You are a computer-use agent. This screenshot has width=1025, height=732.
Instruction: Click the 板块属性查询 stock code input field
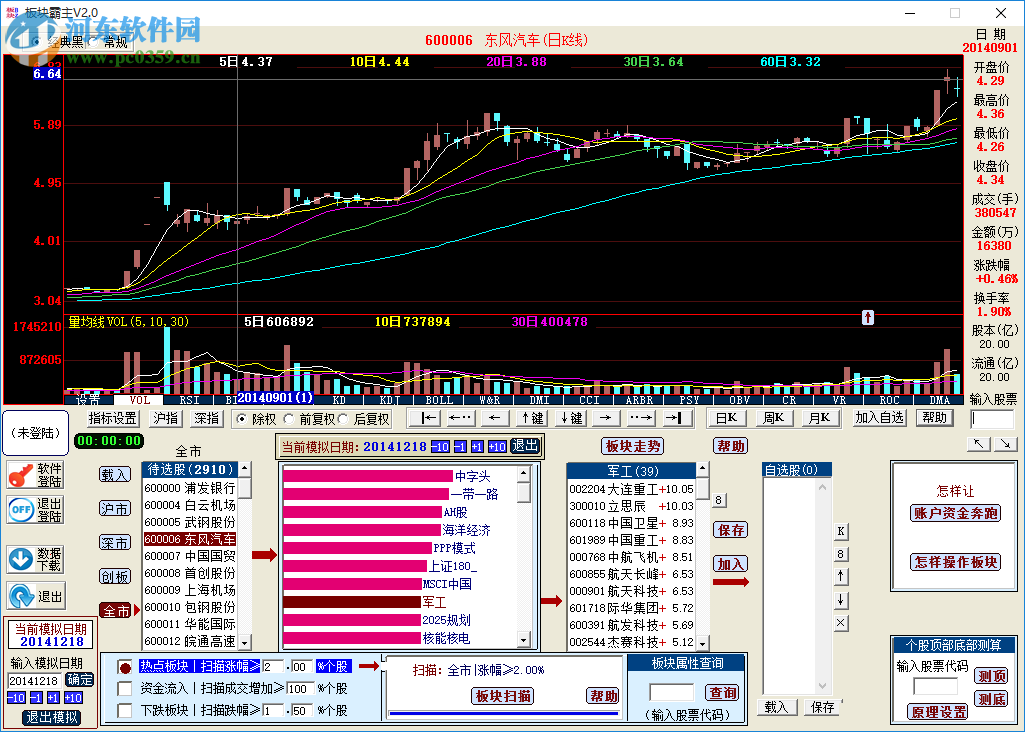(x=671, y=693)
